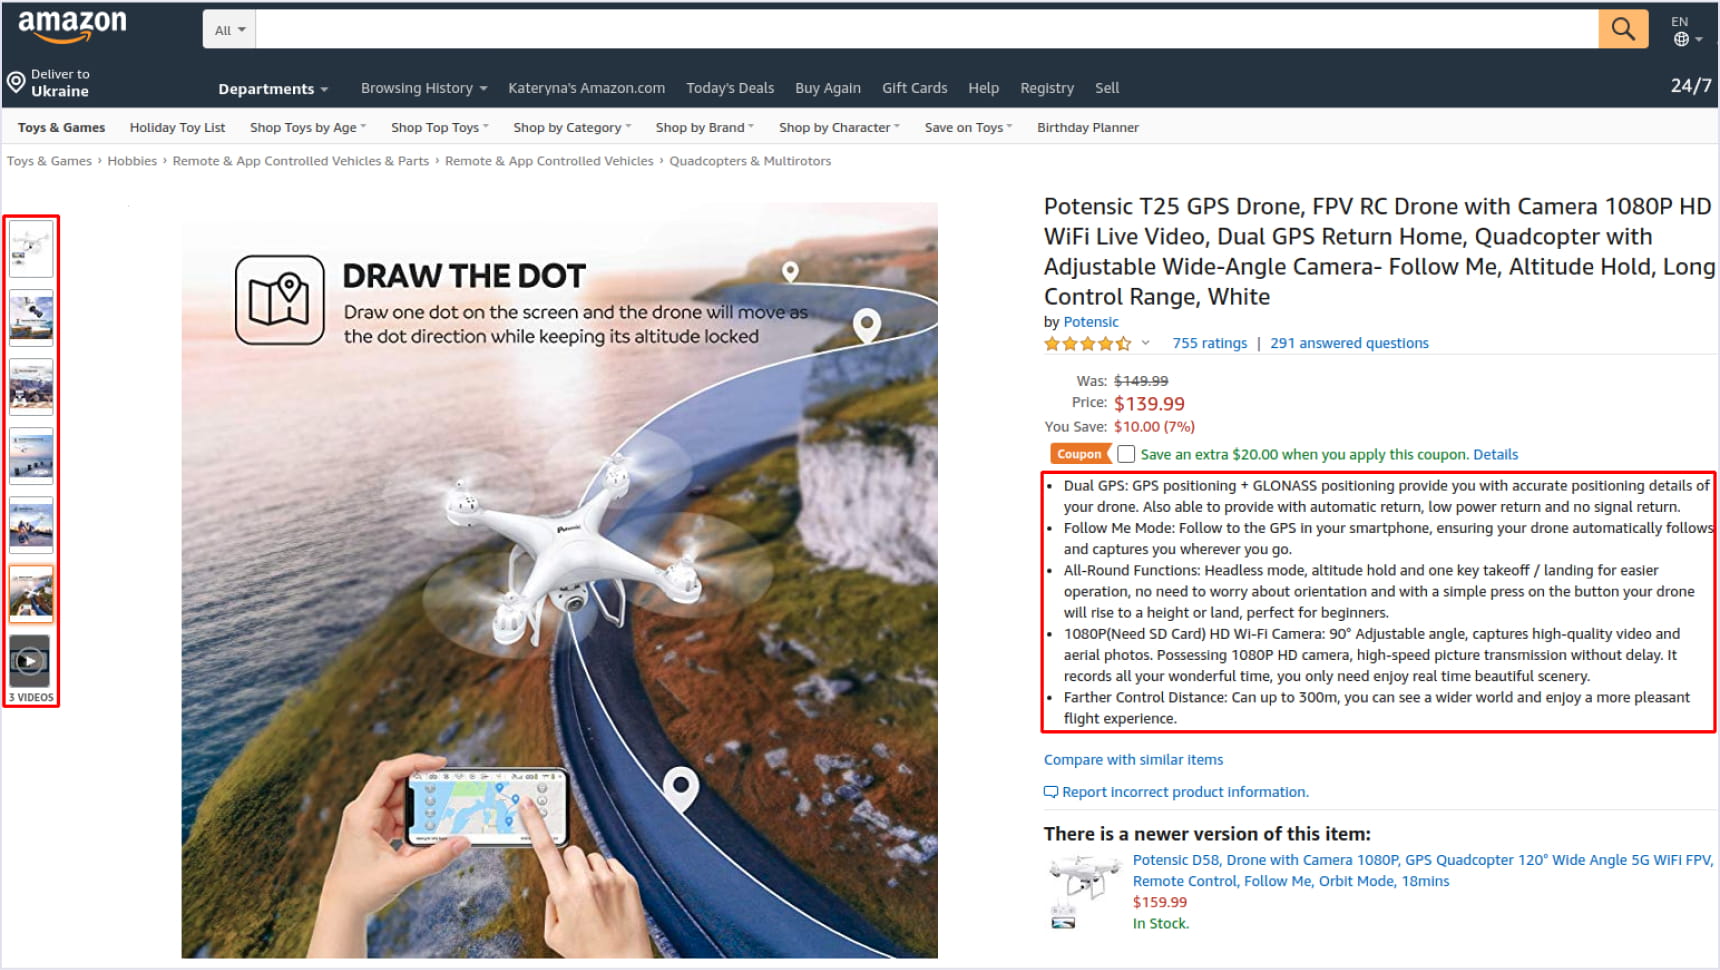Open the Shop by Brand dropdown
Viewport: 1720px width, 970px height.
coord(705,128)
